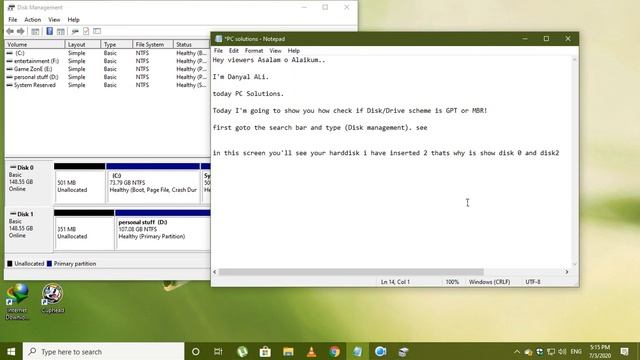640x360 pixels.
Task: Open the green app icon beside Task View
Action: coord(242,351)
